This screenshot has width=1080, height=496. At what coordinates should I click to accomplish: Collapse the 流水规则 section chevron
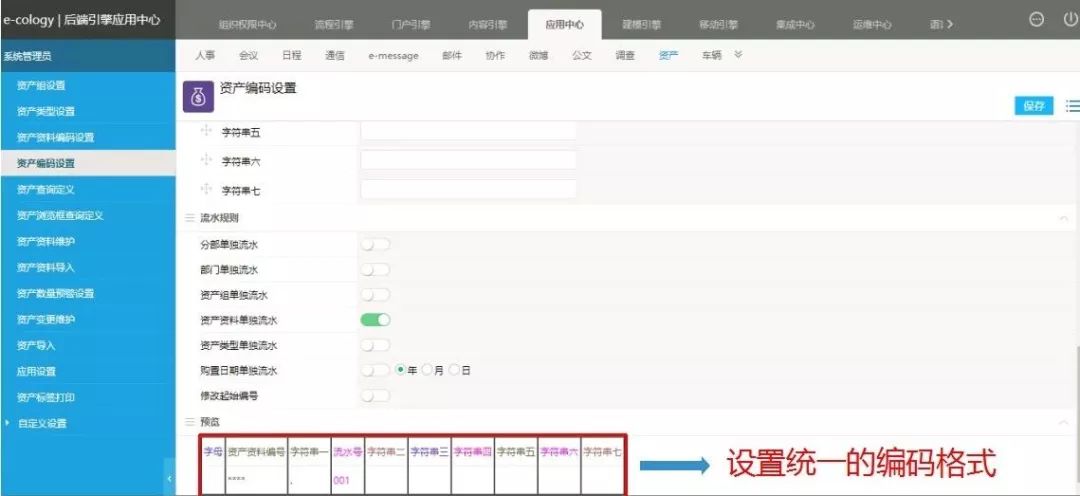coord(1062,218)
